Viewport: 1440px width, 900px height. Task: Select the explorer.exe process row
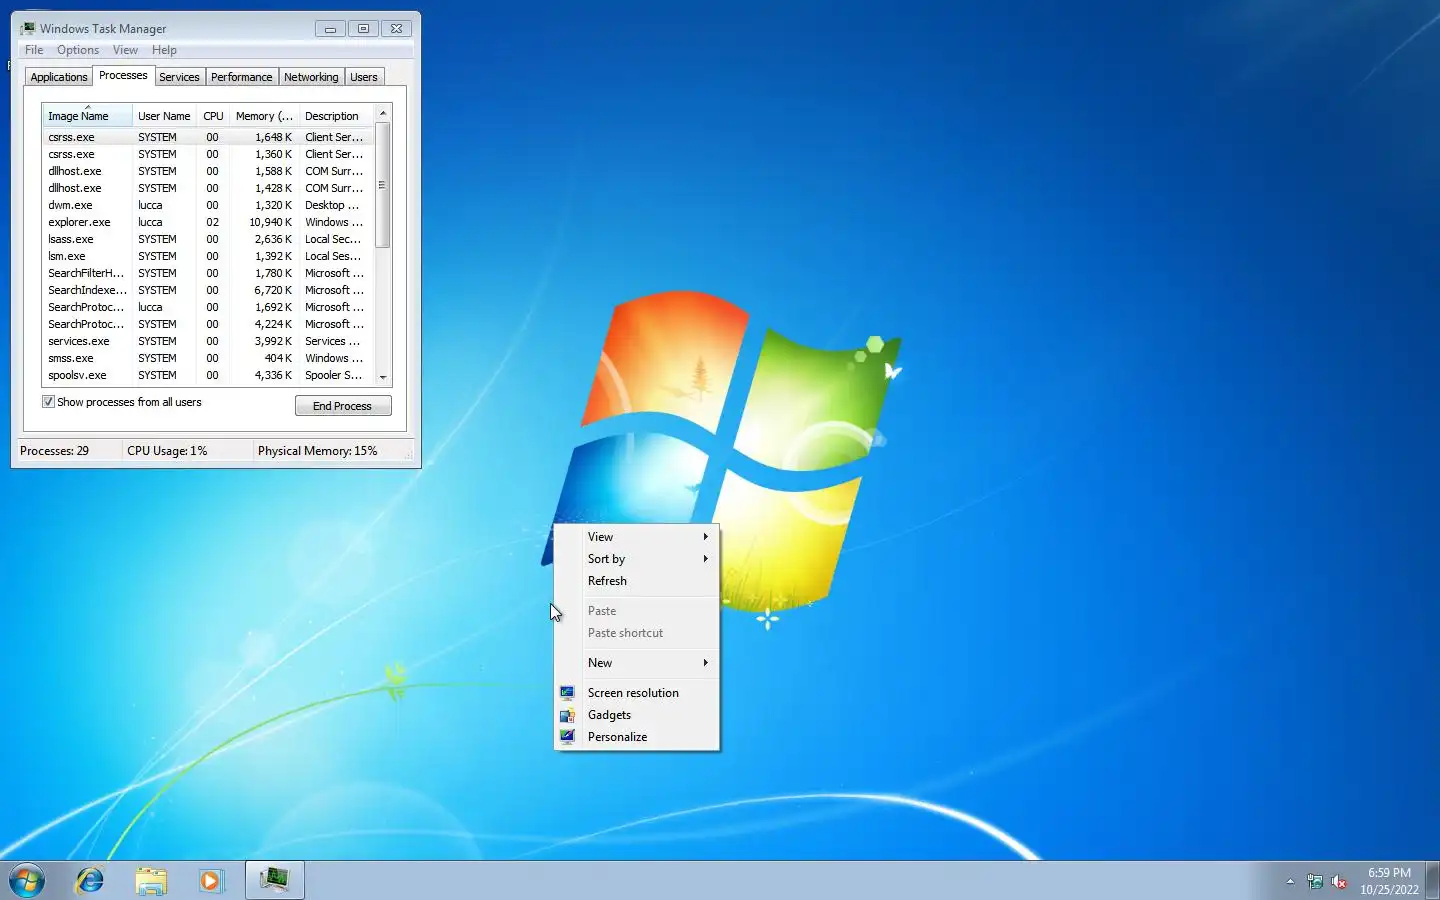[208, 222]
